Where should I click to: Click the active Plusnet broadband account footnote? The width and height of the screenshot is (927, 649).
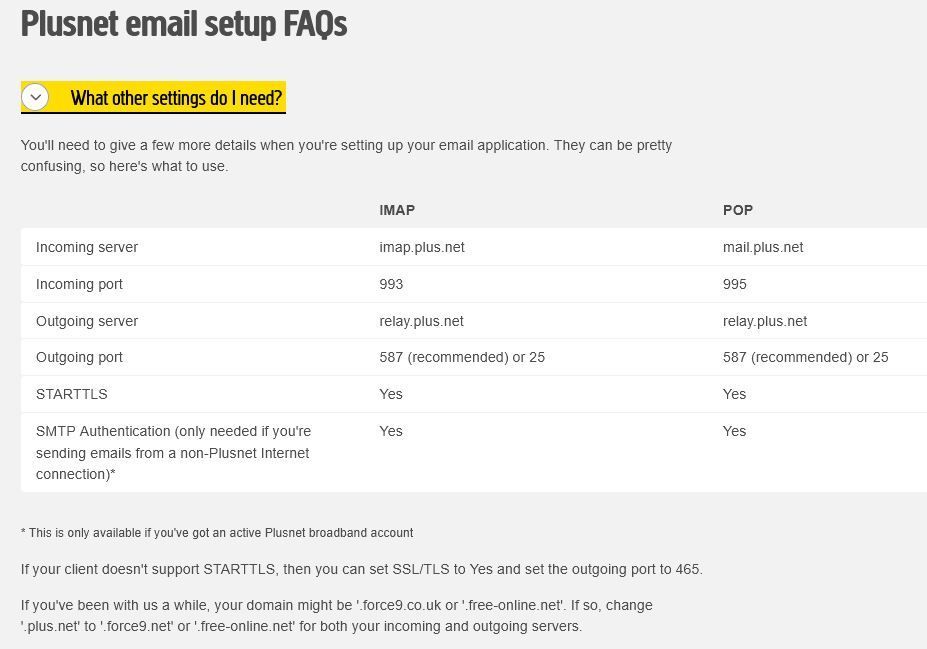tap(217, 533)
